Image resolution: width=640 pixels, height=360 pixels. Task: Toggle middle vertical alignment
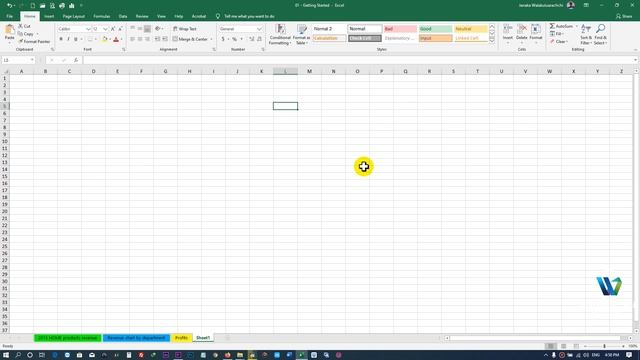(x=140, y=29)
